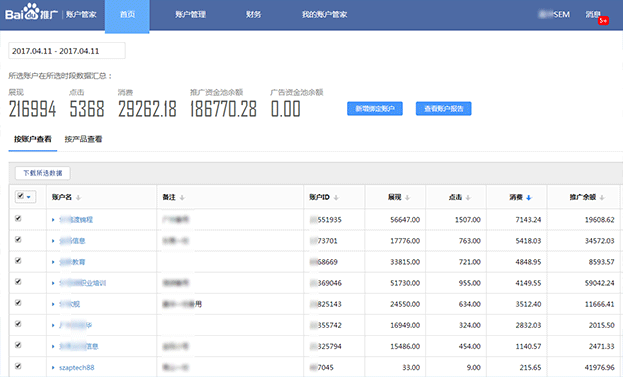The image size is (623, 377).
Task: Open 我的账户管家 menu
Action: click(x=324, y=15)
